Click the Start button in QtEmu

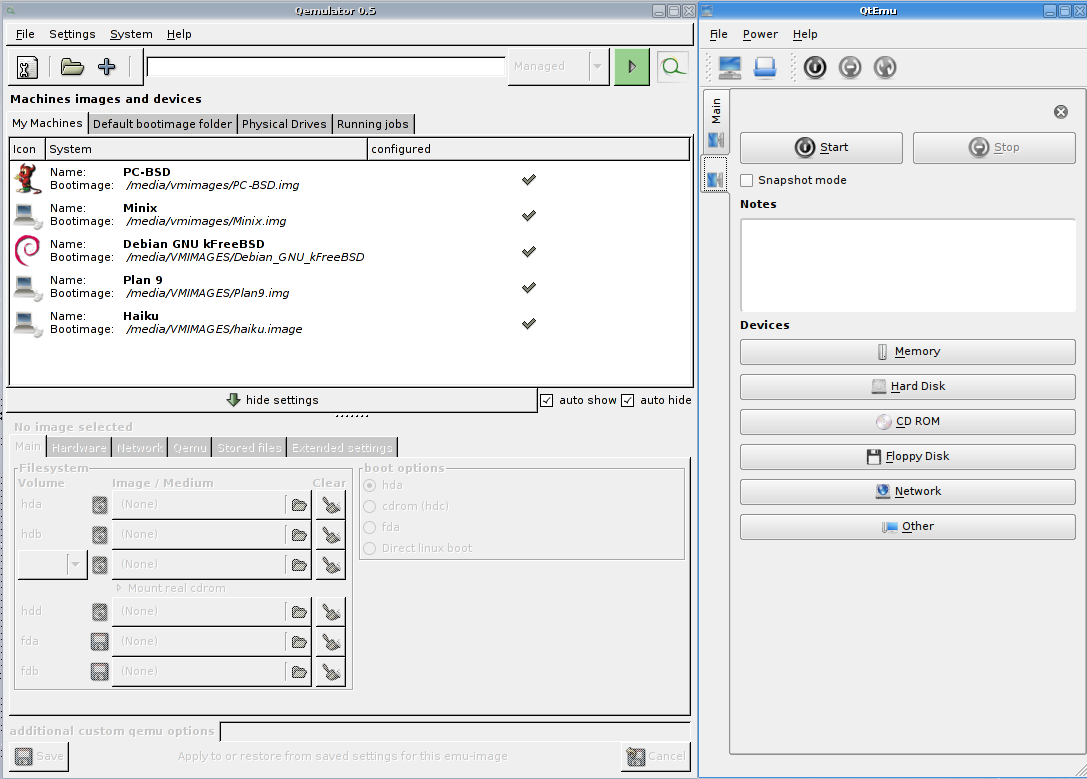coord(821,148)
